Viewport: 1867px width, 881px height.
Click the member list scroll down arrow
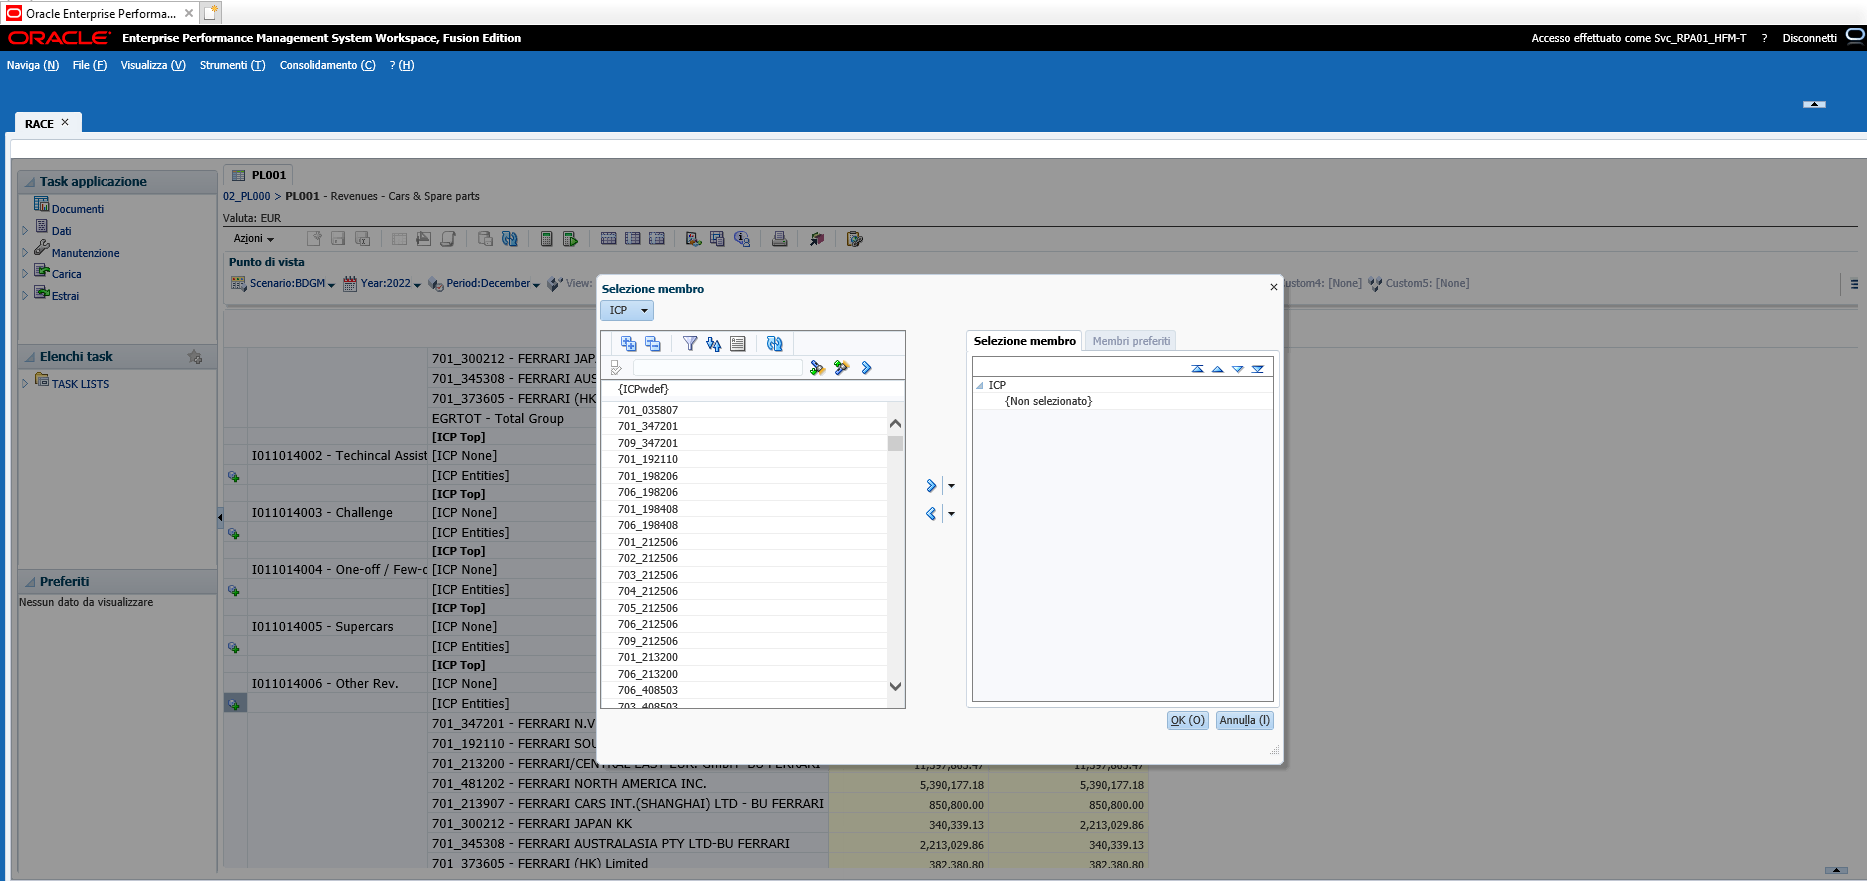(895, 687)
